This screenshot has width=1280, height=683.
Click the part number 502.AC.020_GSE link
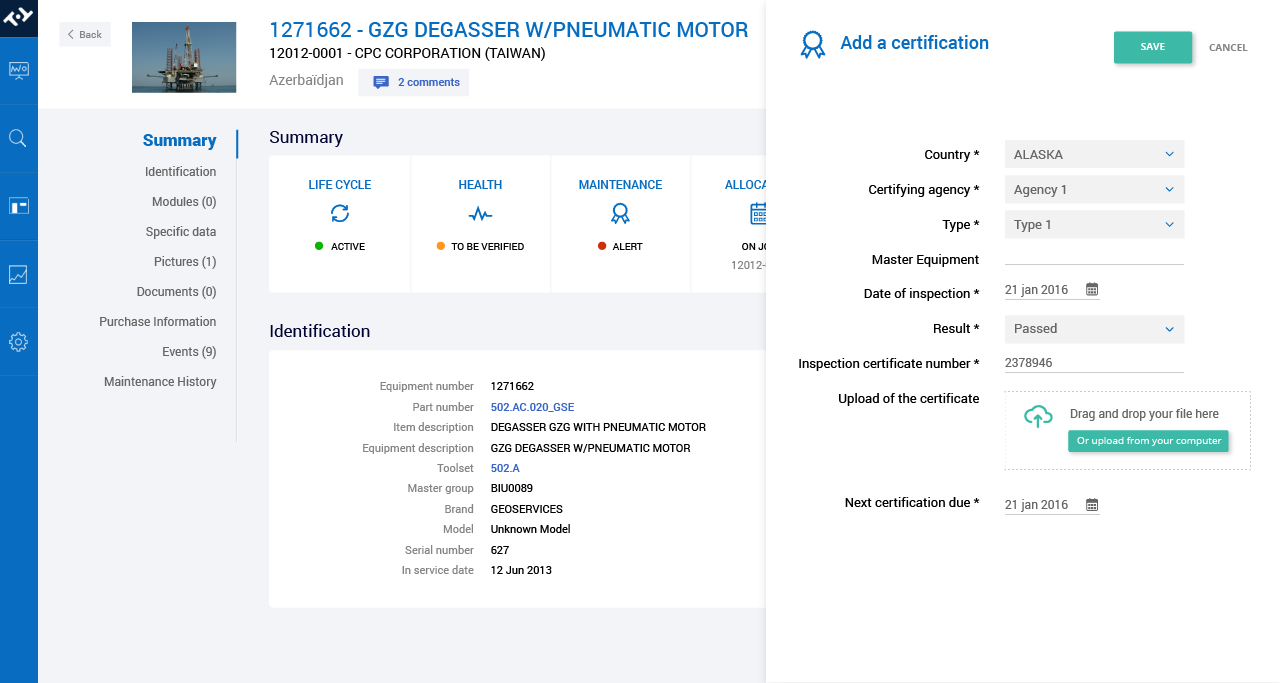point(532,408)
